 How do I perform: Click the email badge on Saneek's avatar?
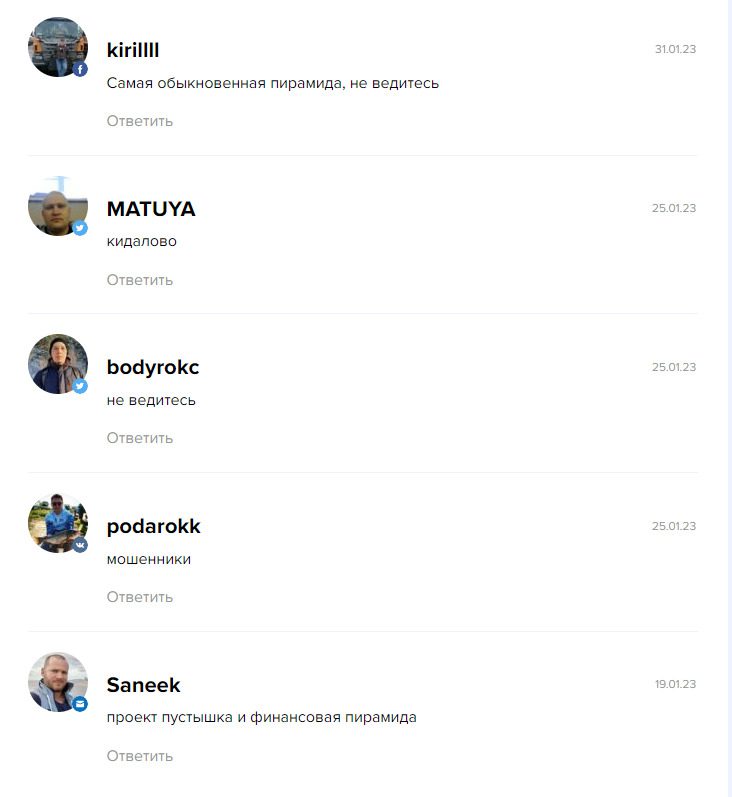80,704
